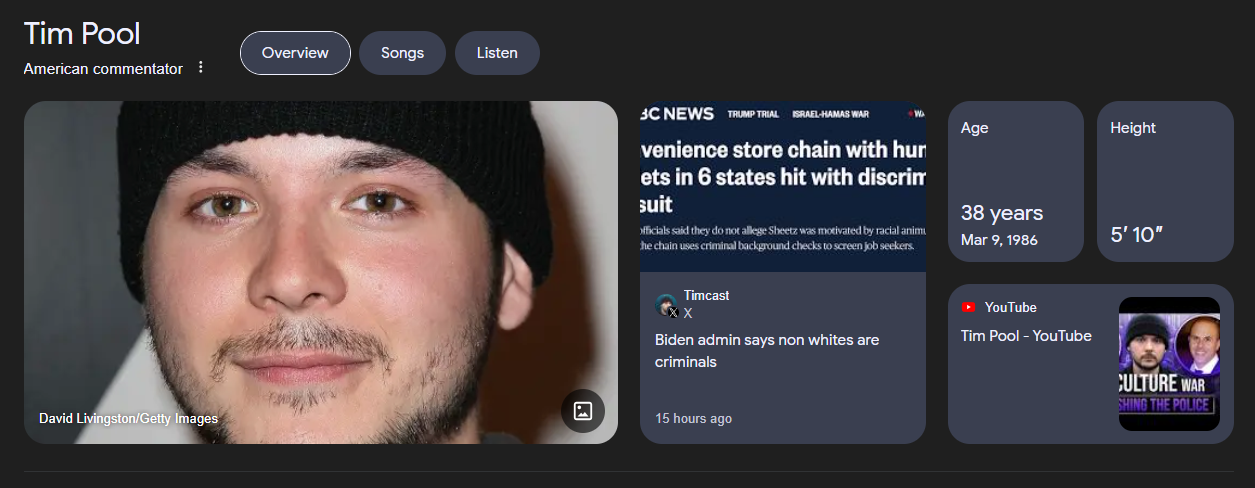Open the three-dot more options menu
Screen dimensions: 1255x488
tap(200, 68)
